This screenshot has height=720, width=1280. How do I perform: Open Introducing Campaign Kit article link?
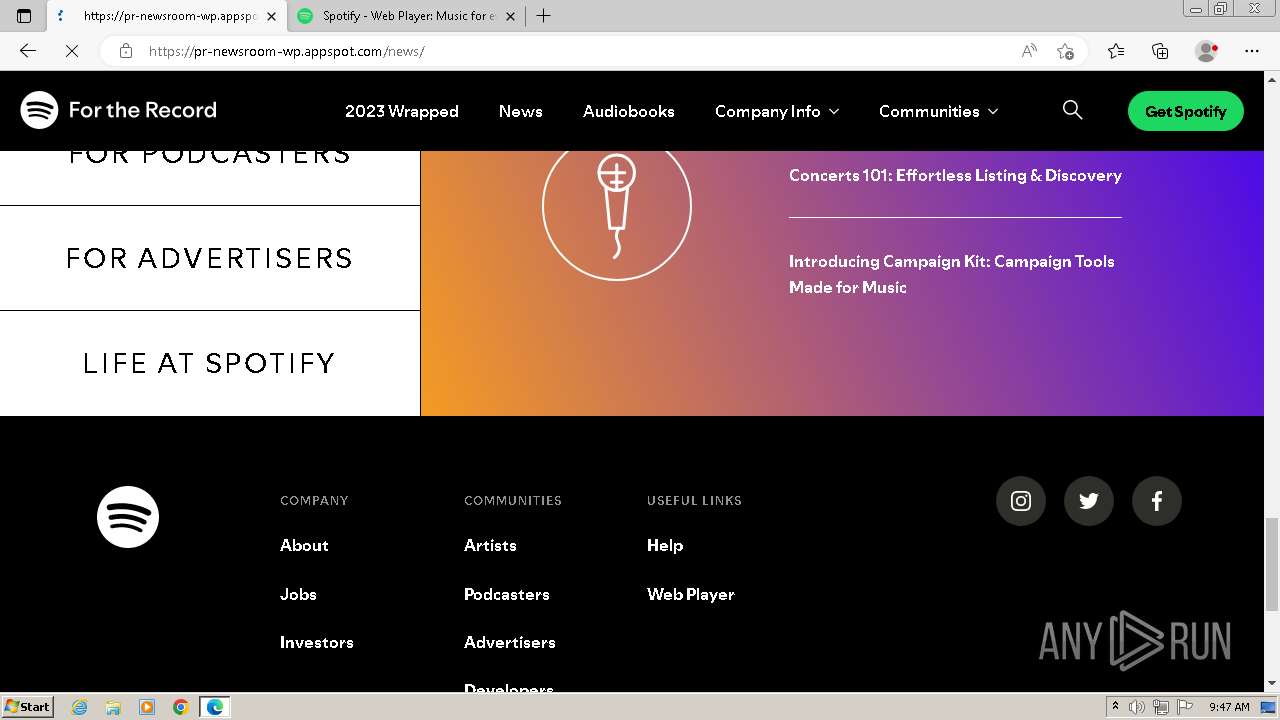[x=951, y=274]
